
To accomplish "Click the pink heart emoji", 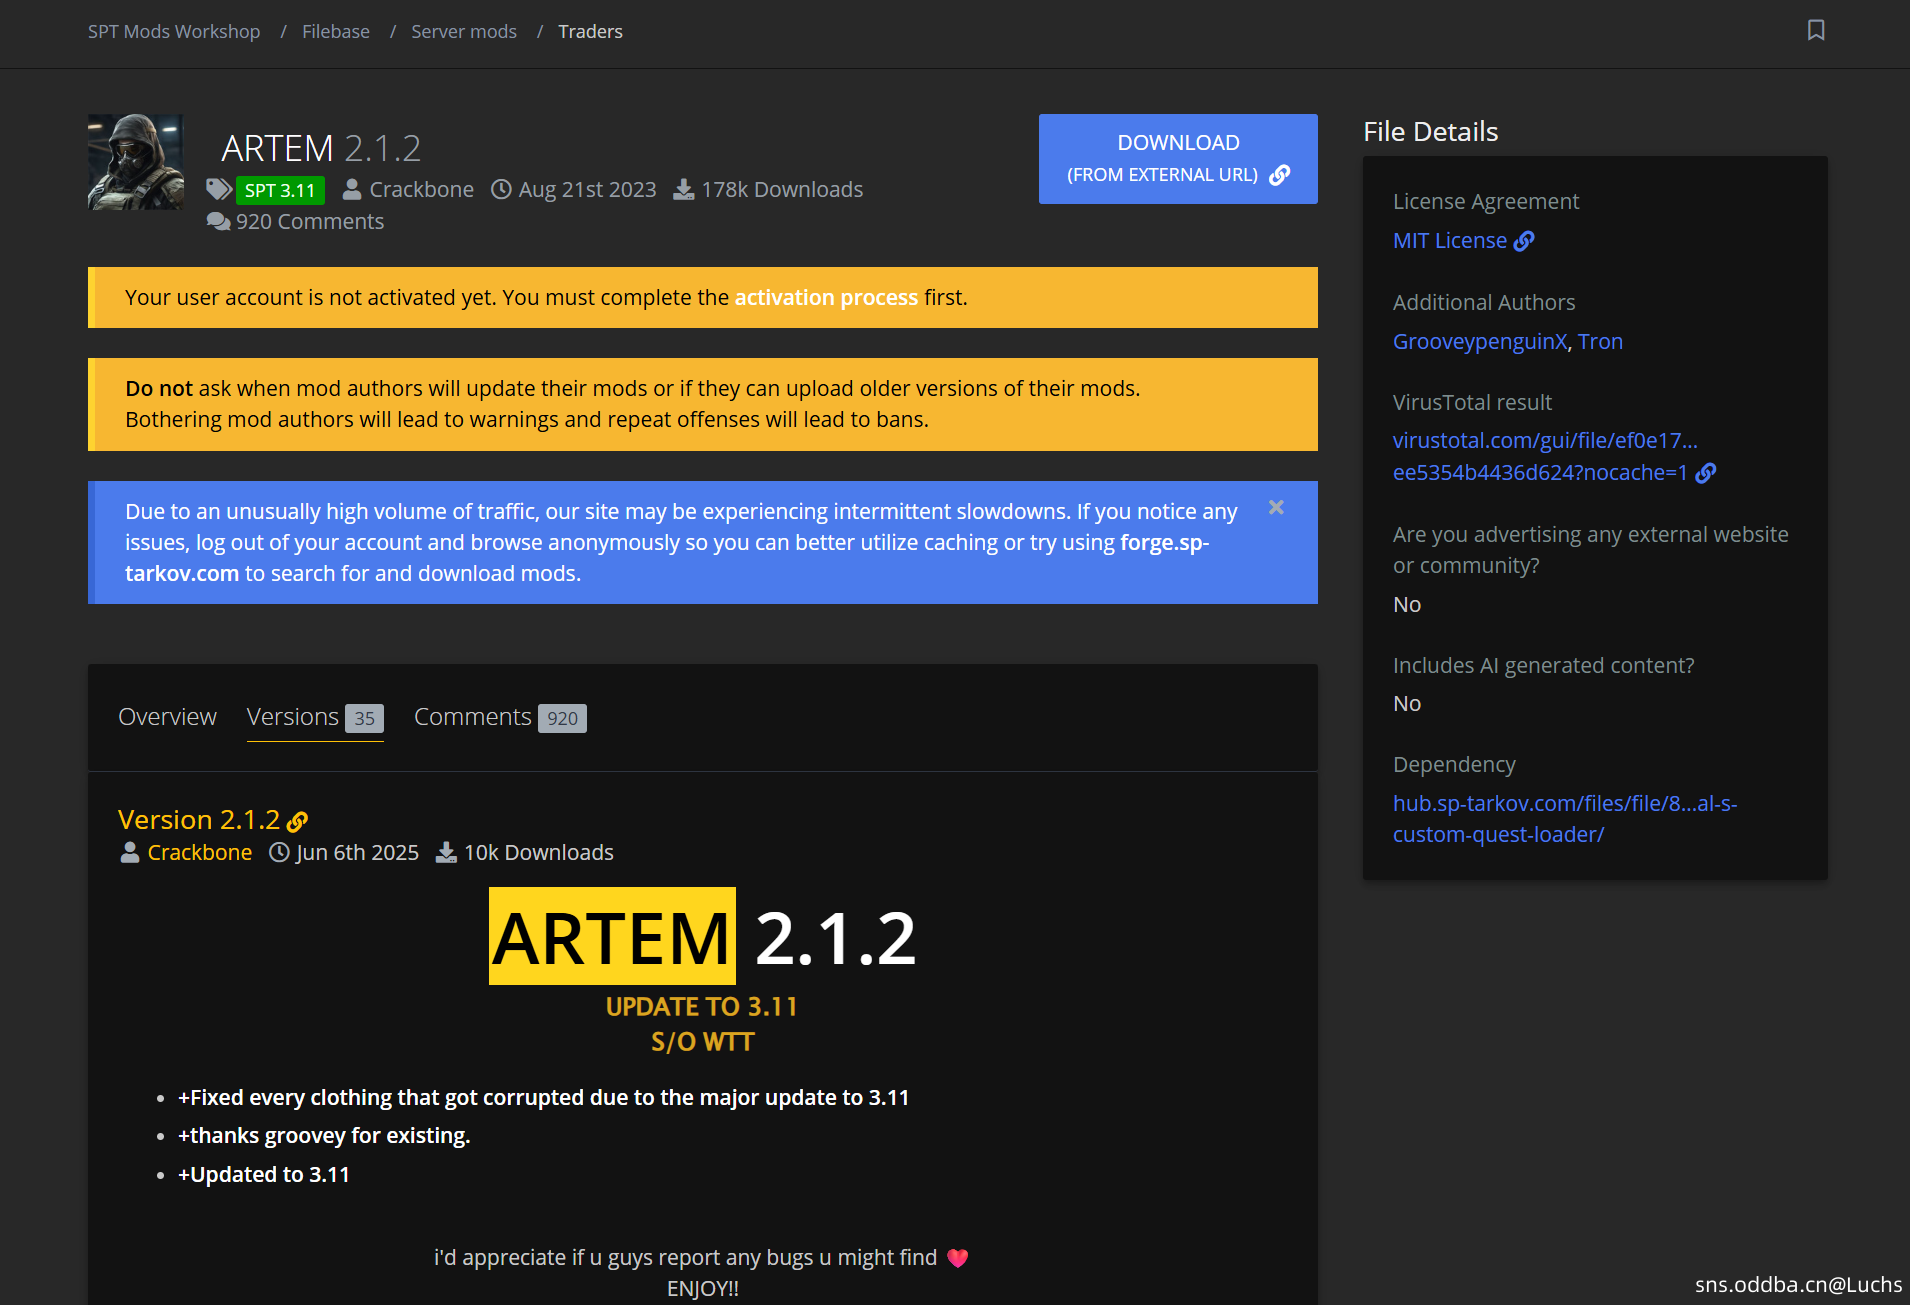I will coord(957,1258).
